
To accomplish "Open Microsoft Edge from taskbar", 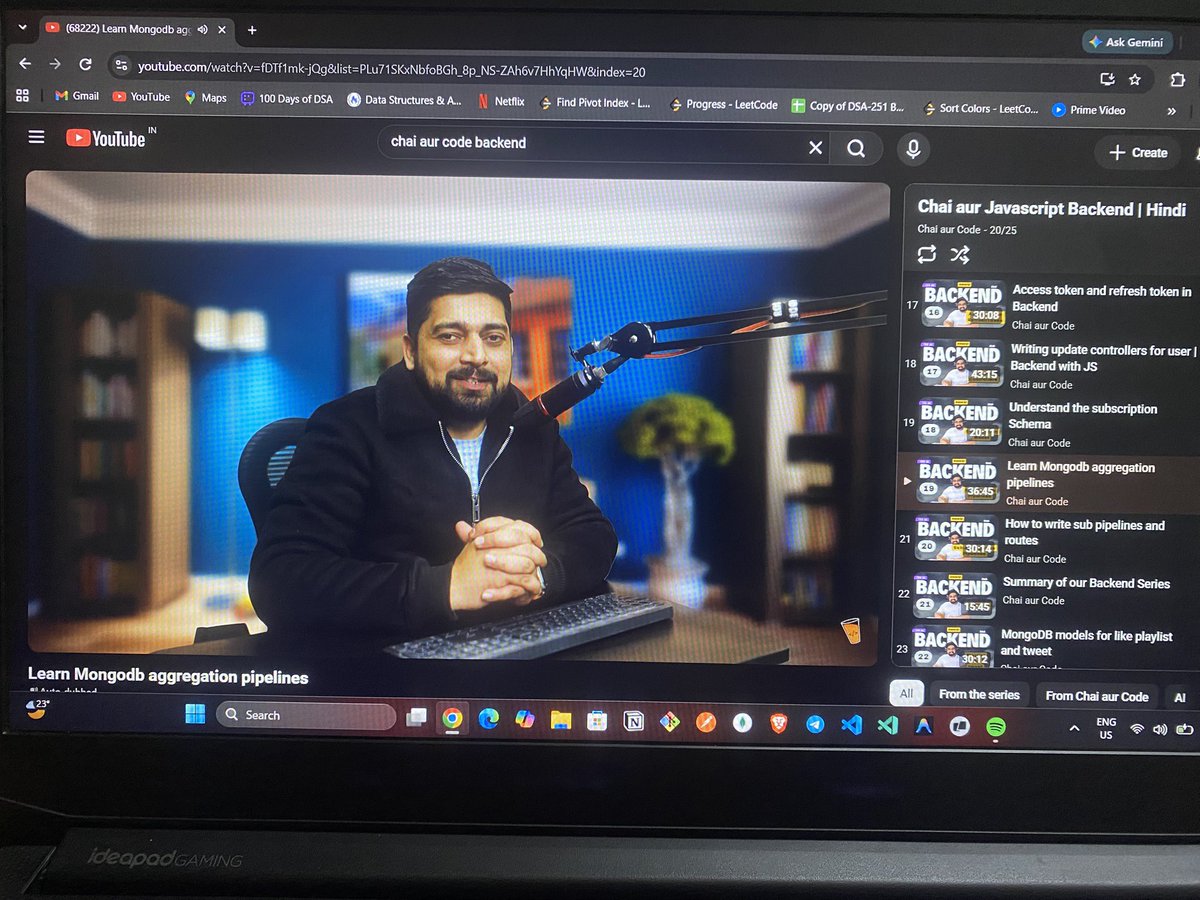I will [x=488, y=718].
